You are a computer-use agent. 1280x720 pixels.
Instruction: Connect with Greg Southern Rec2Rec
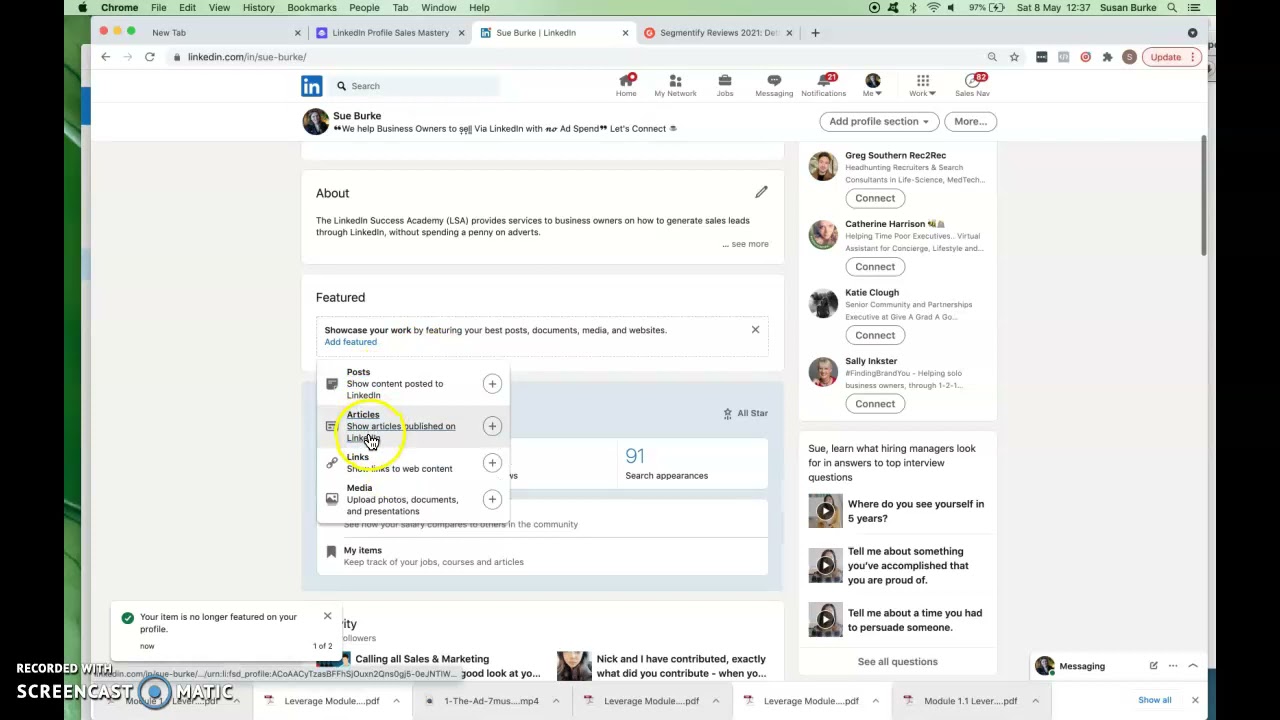pos(875,198)
